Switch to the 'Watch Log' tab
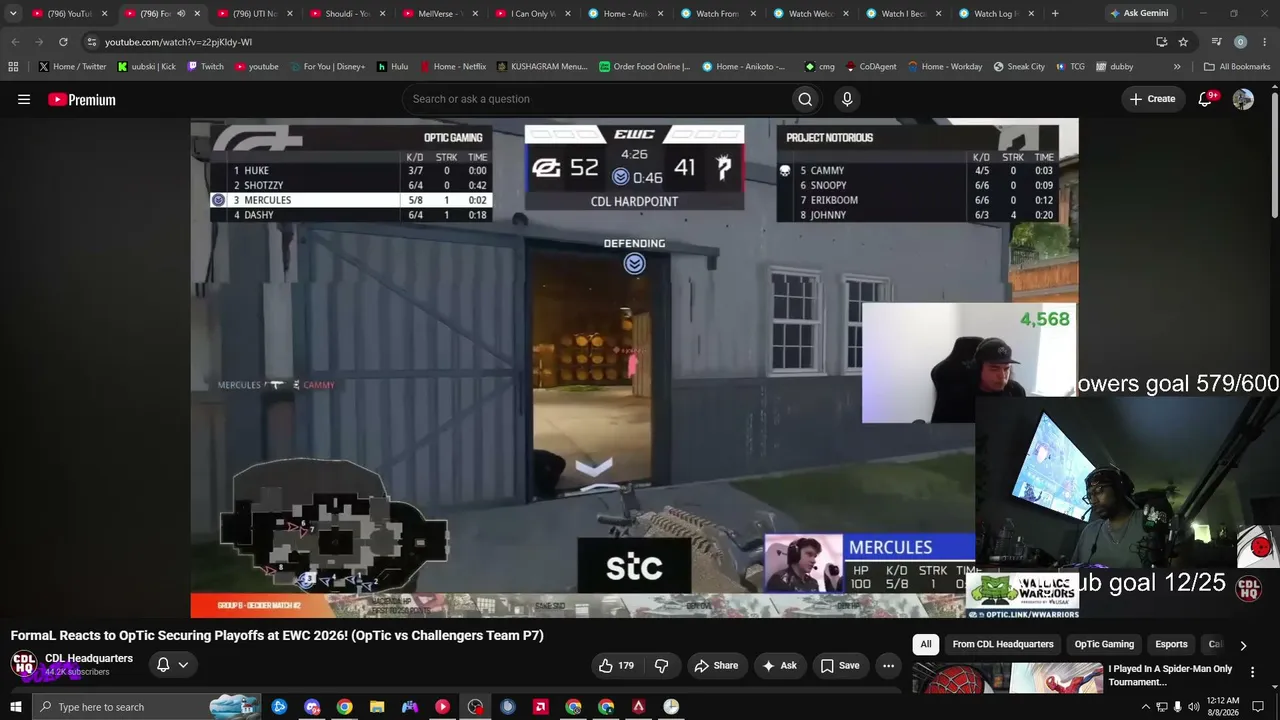Viewport: 1280px width, 720px height. click(996, 14)
